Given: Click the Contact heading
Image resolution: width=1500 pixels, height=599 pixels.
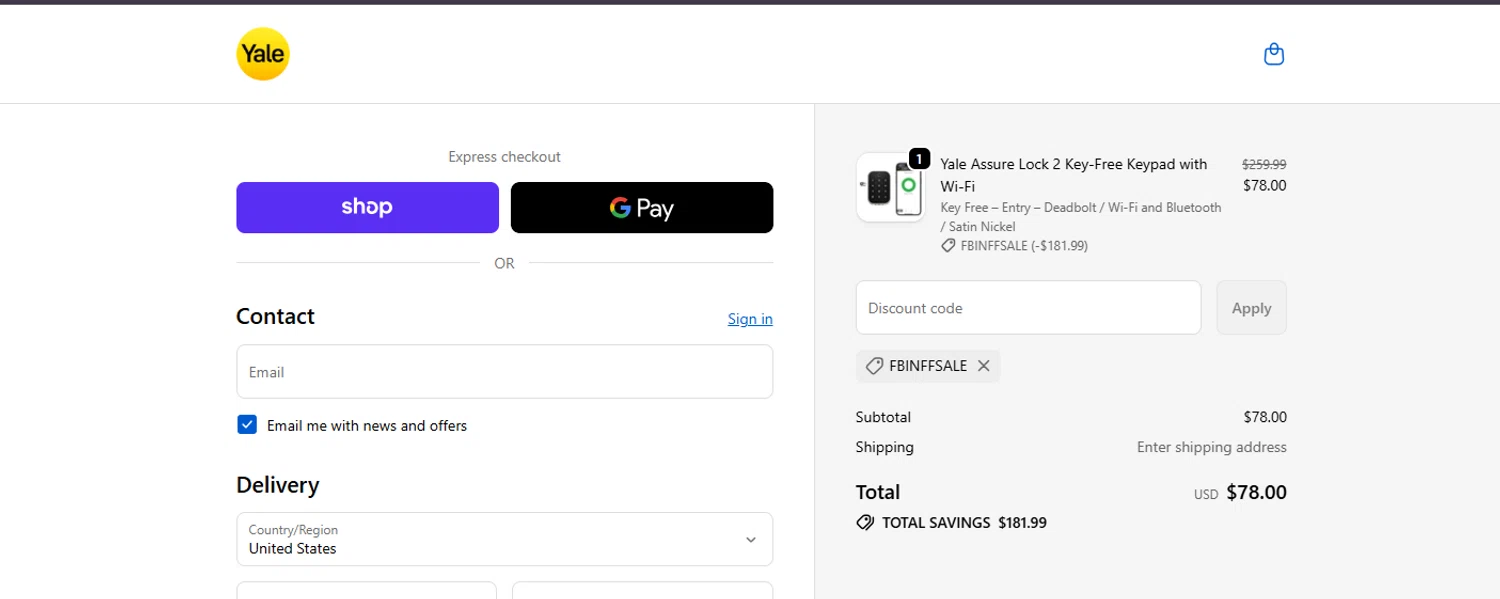Looking at the screenshot, I should pyautogui.click(x=275, y=316).
